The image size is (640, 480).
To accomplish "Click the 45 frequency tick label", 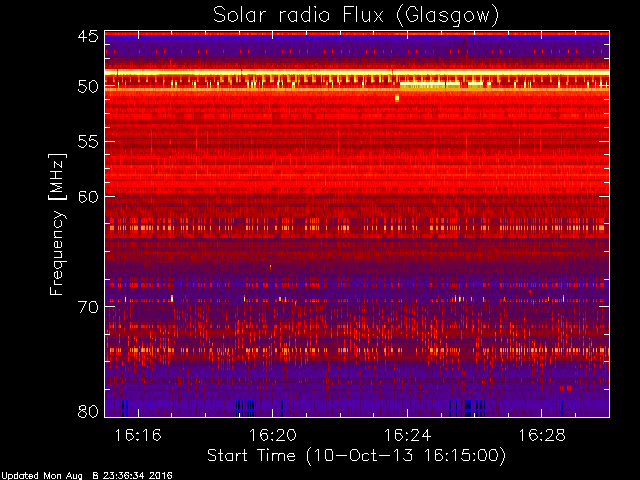I will 88,36.
